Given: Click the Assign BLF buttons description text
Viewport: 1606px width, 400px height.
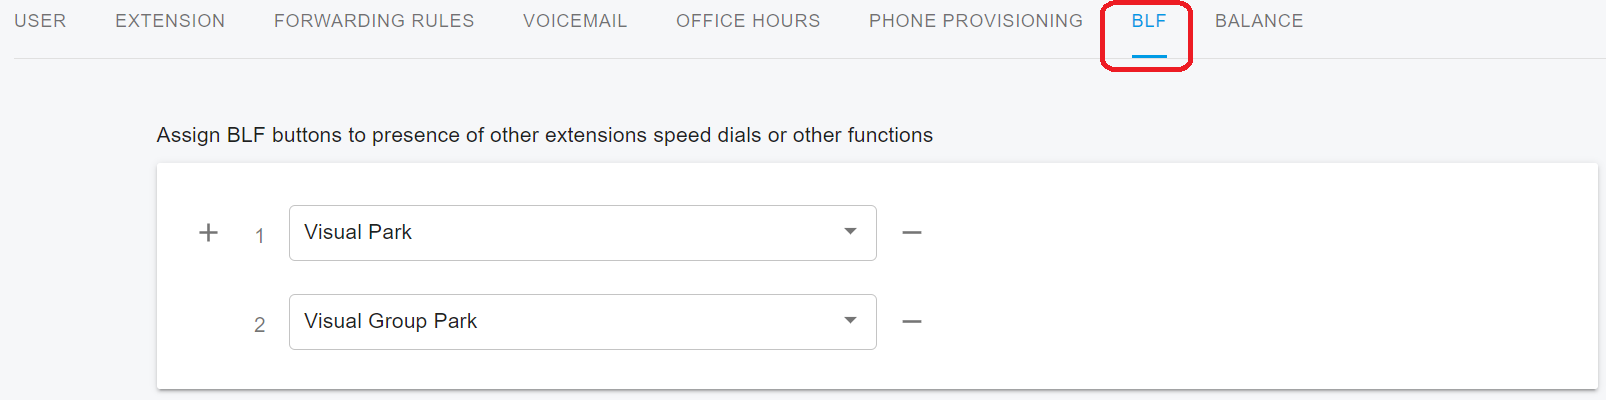Looking at the screenshot, I should [x=544, y=135].
